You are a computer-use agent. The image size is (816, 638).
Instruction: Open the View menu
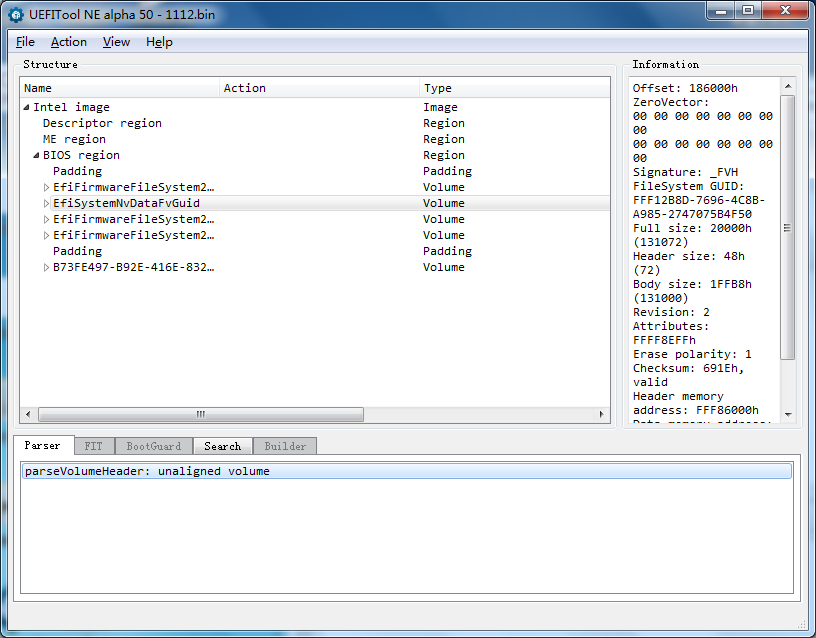(116, 42)
